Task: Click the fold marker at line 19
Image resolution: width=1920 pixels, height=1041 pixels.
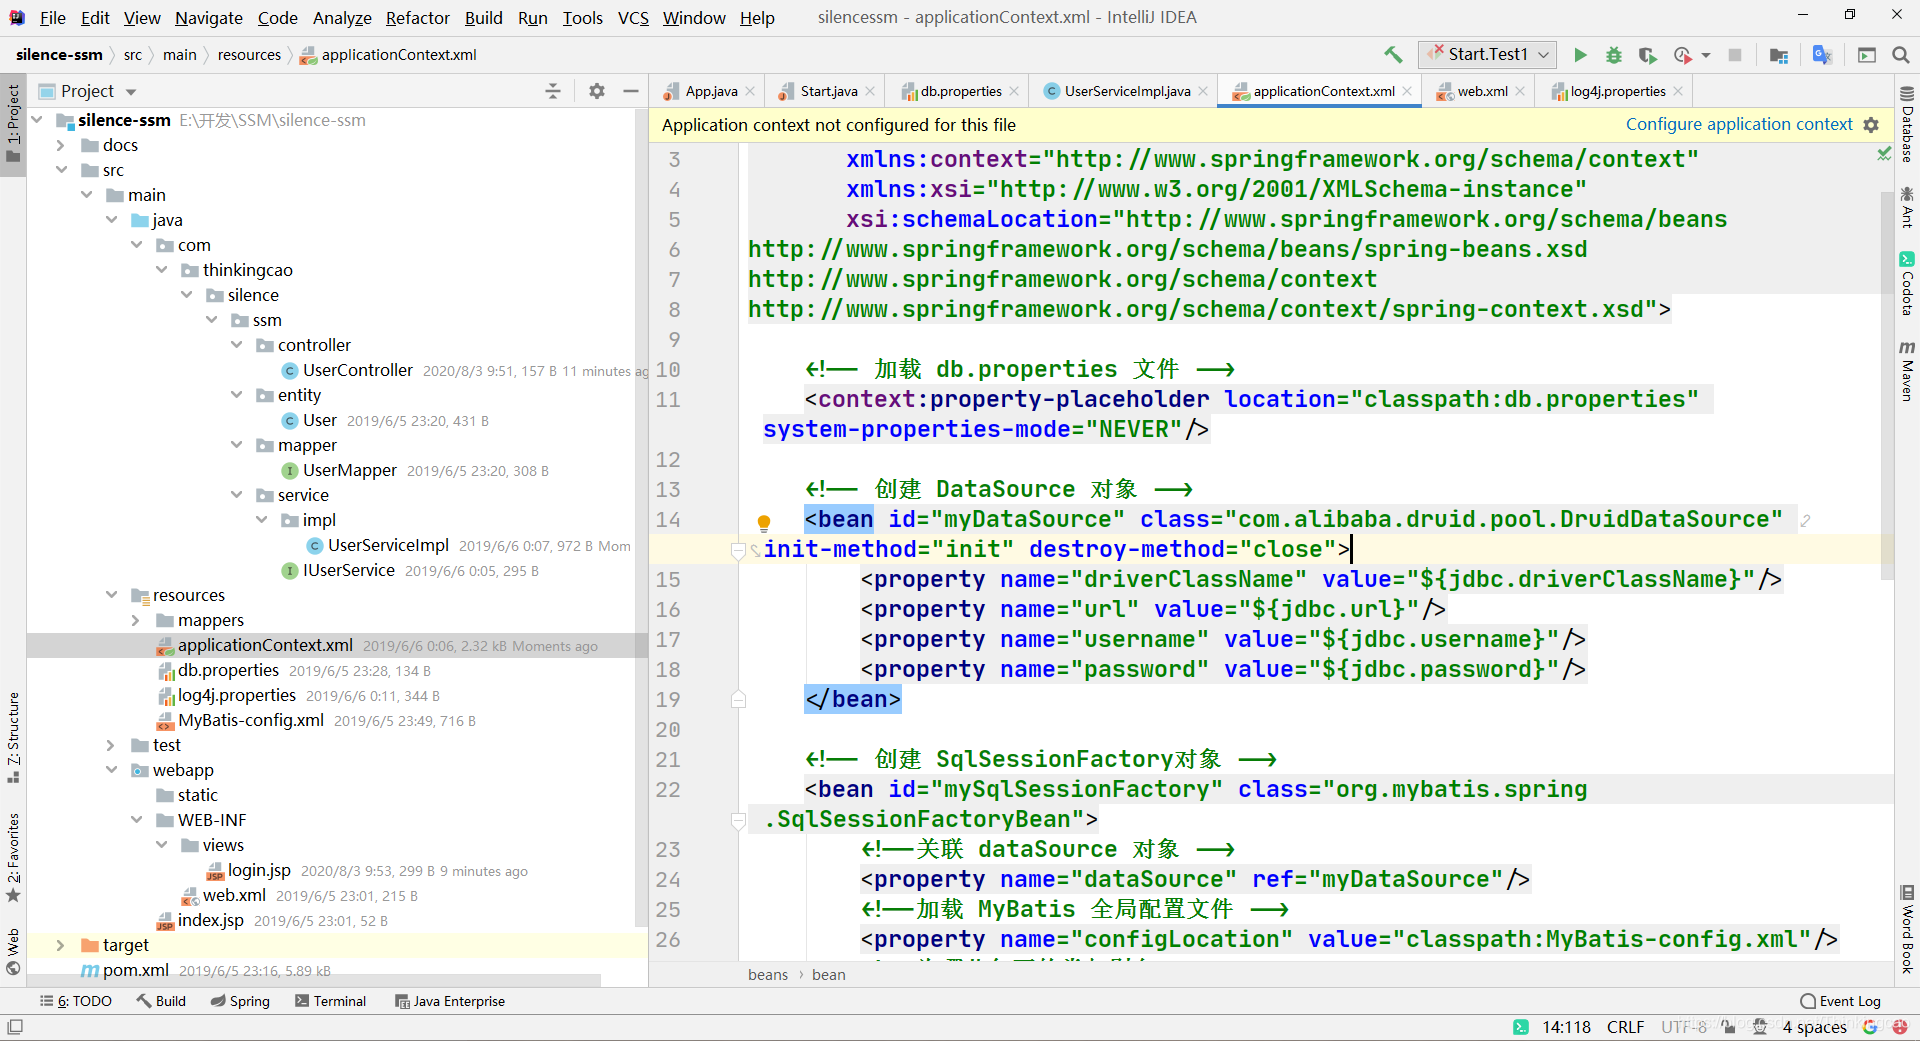Action: coord(738,699)
